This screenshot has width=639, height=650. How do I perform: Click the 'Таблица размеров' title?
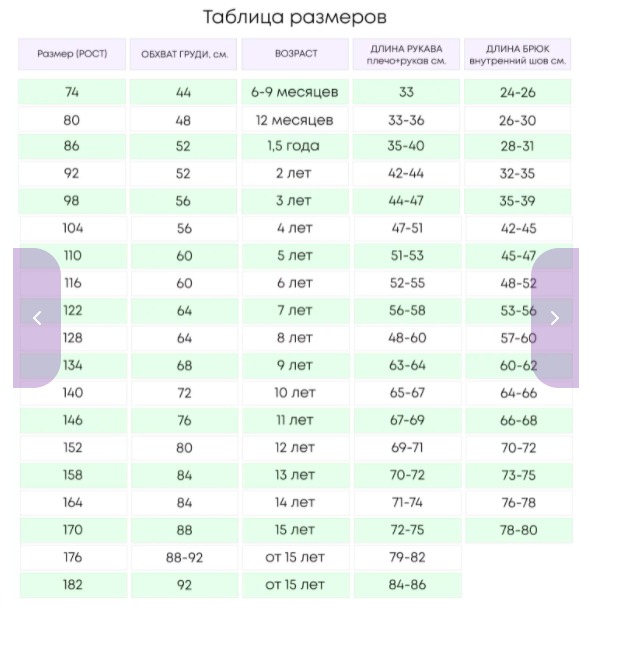pos(295,17)
